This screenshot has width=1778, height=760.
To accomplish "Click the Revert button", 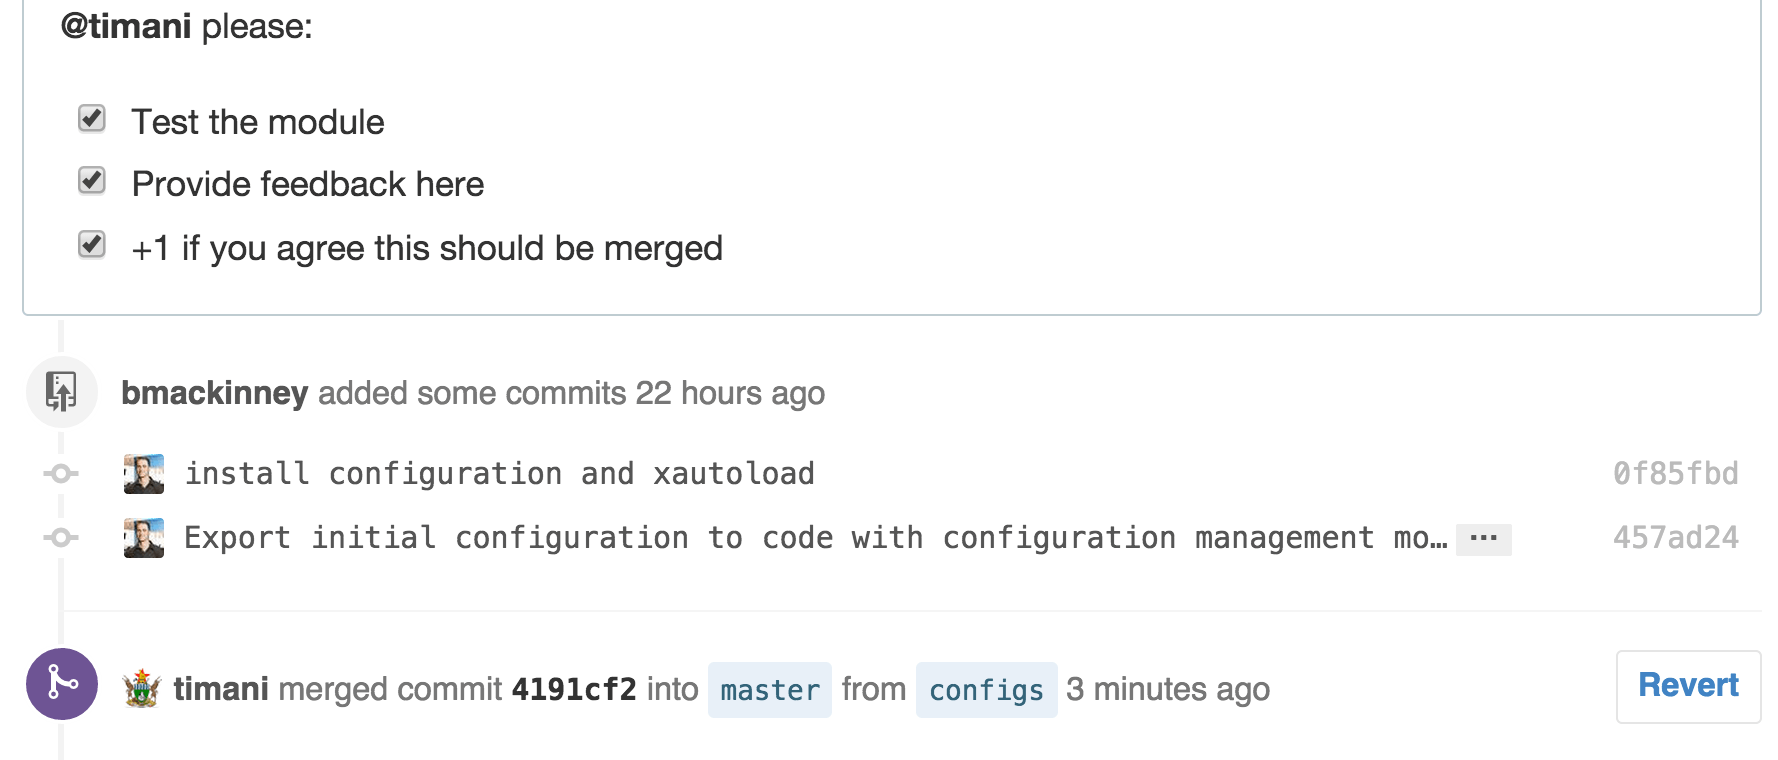I will pyautogui.click(x=1687, y=685).
